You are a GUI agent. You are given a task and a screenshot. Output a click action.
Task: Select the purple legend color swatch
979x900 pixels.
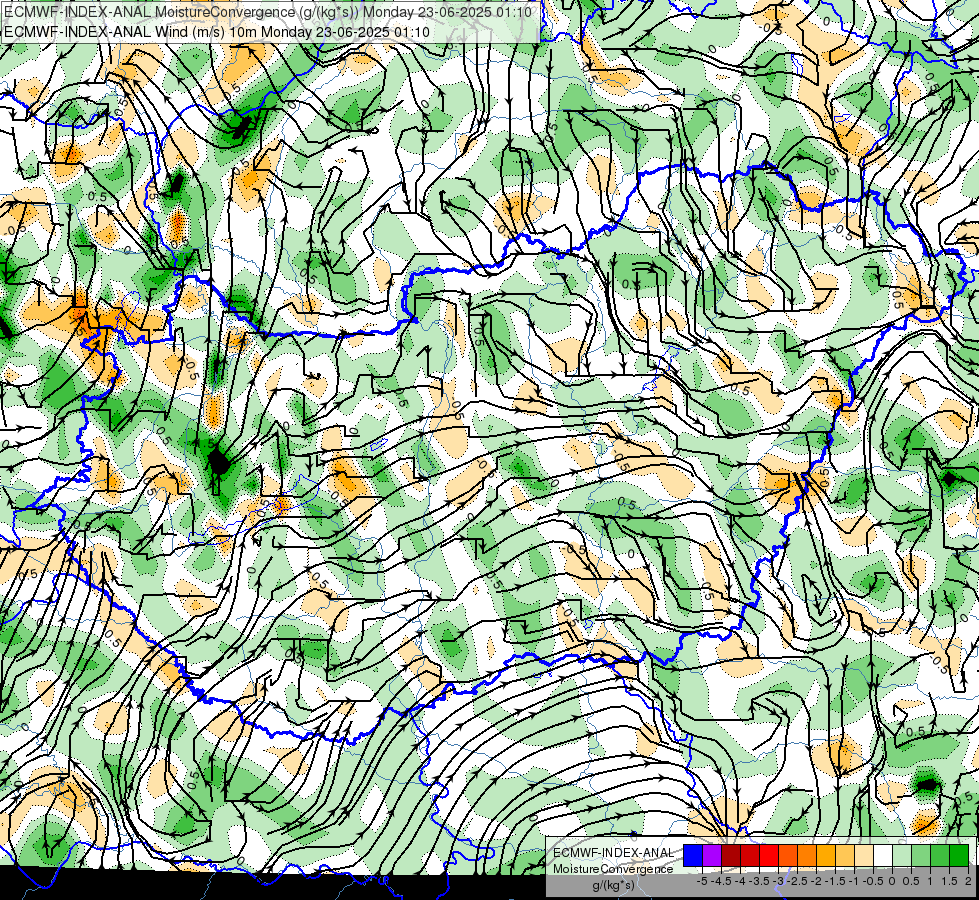(712, 855)
